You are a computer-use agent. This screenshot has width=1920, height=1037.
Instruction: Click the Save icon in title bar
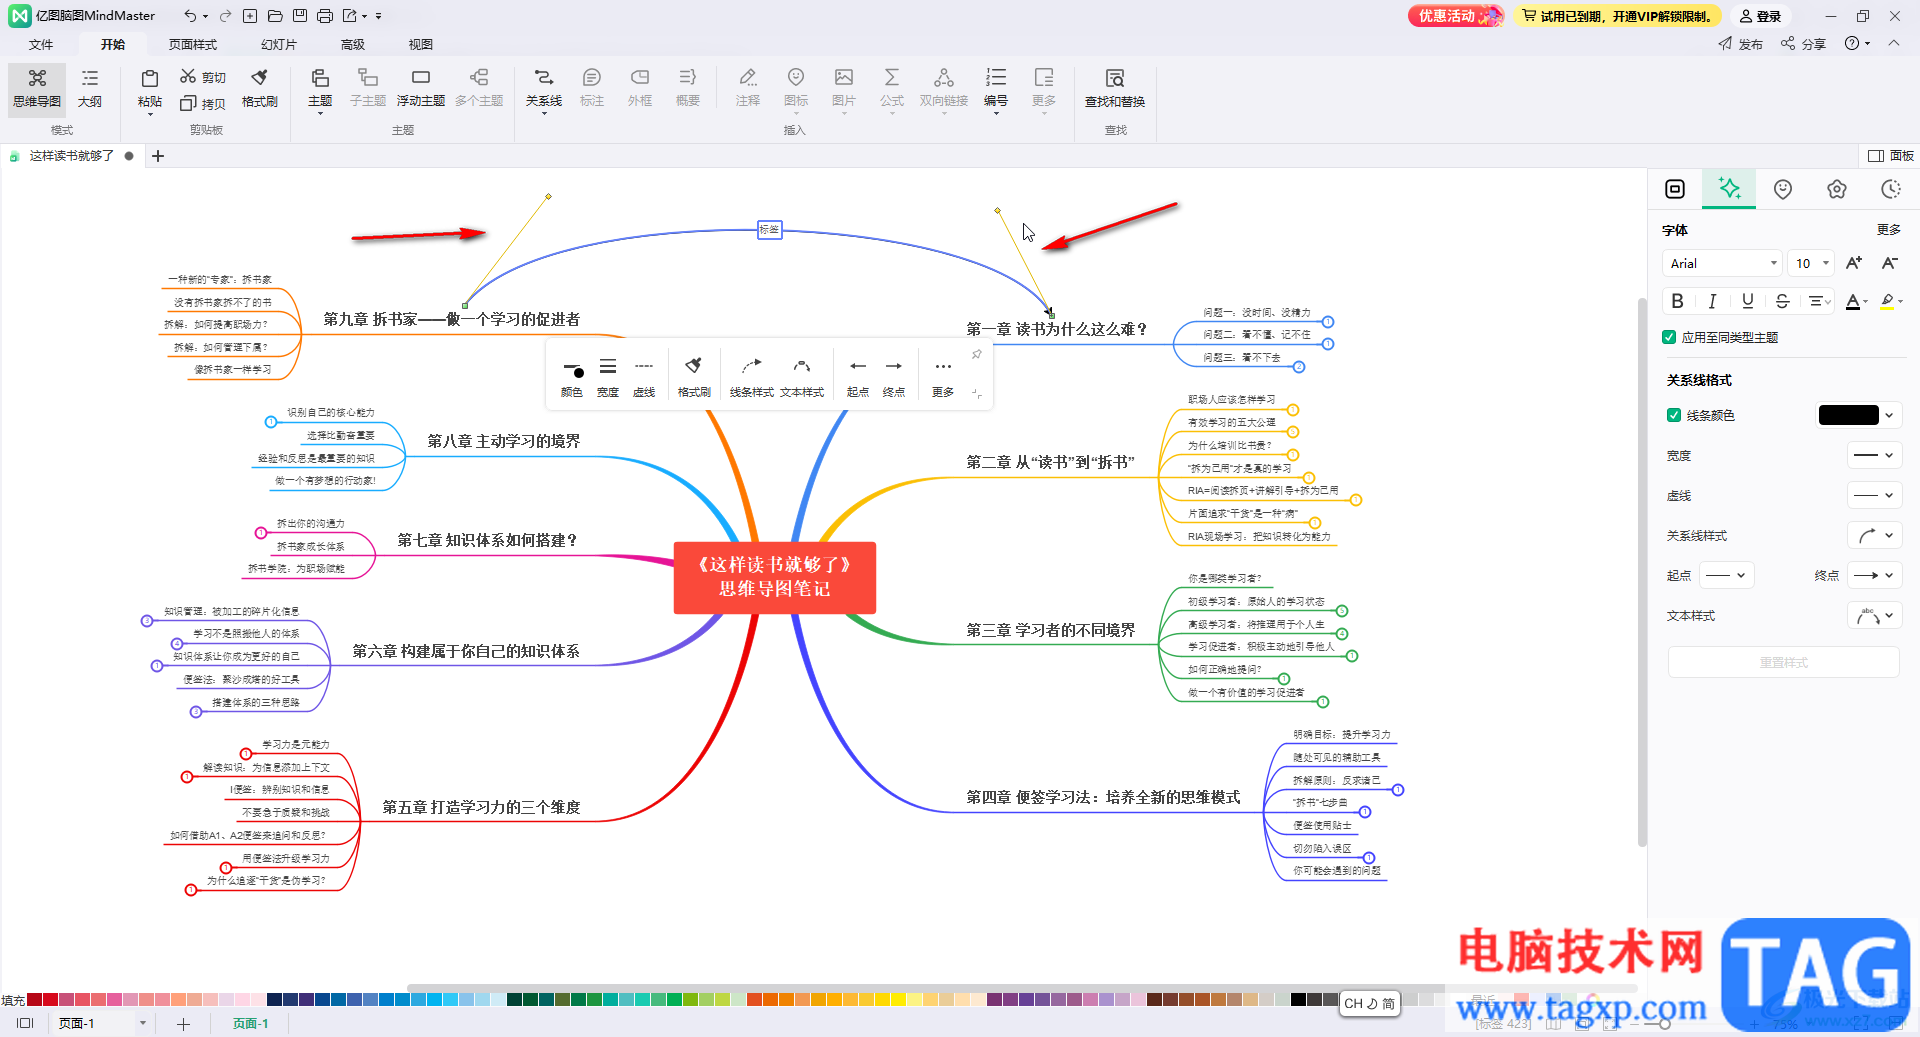click(x=300, y=16)
